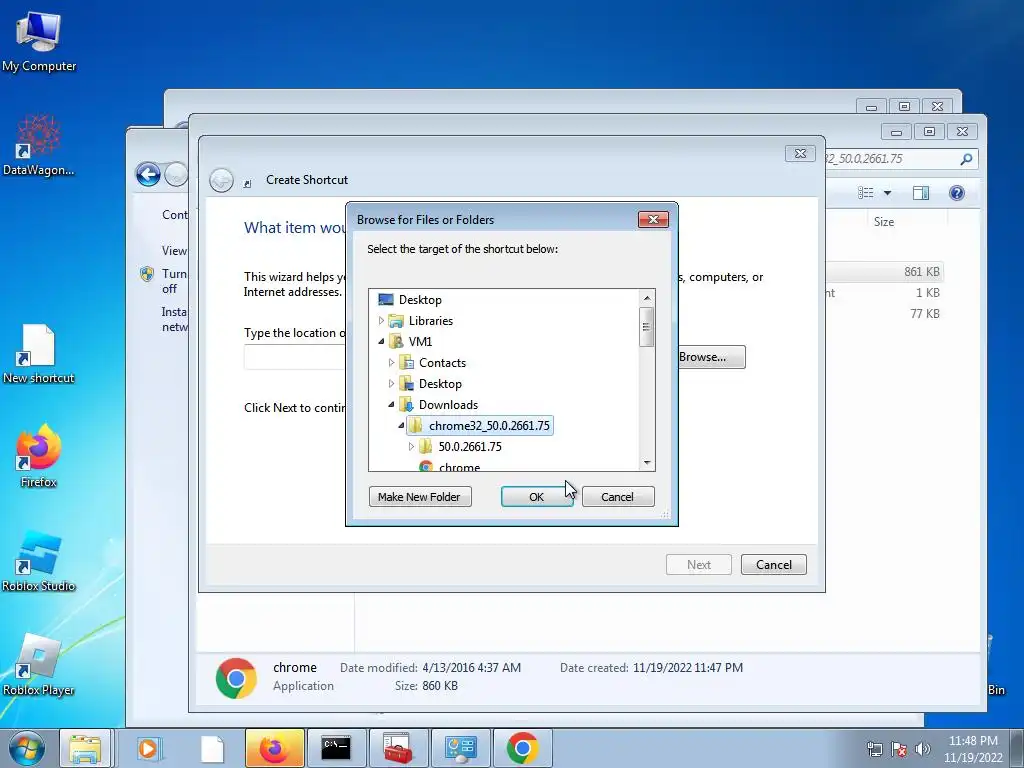Click the taskbar clock showing 11:48 PM

[x=972, y=748]
